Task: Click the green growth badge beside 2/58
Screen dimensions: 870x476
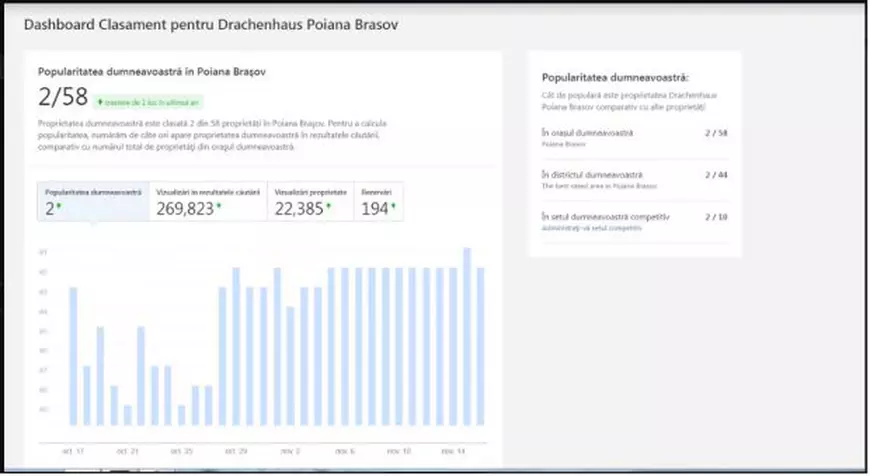Action: tap(149, 102)
